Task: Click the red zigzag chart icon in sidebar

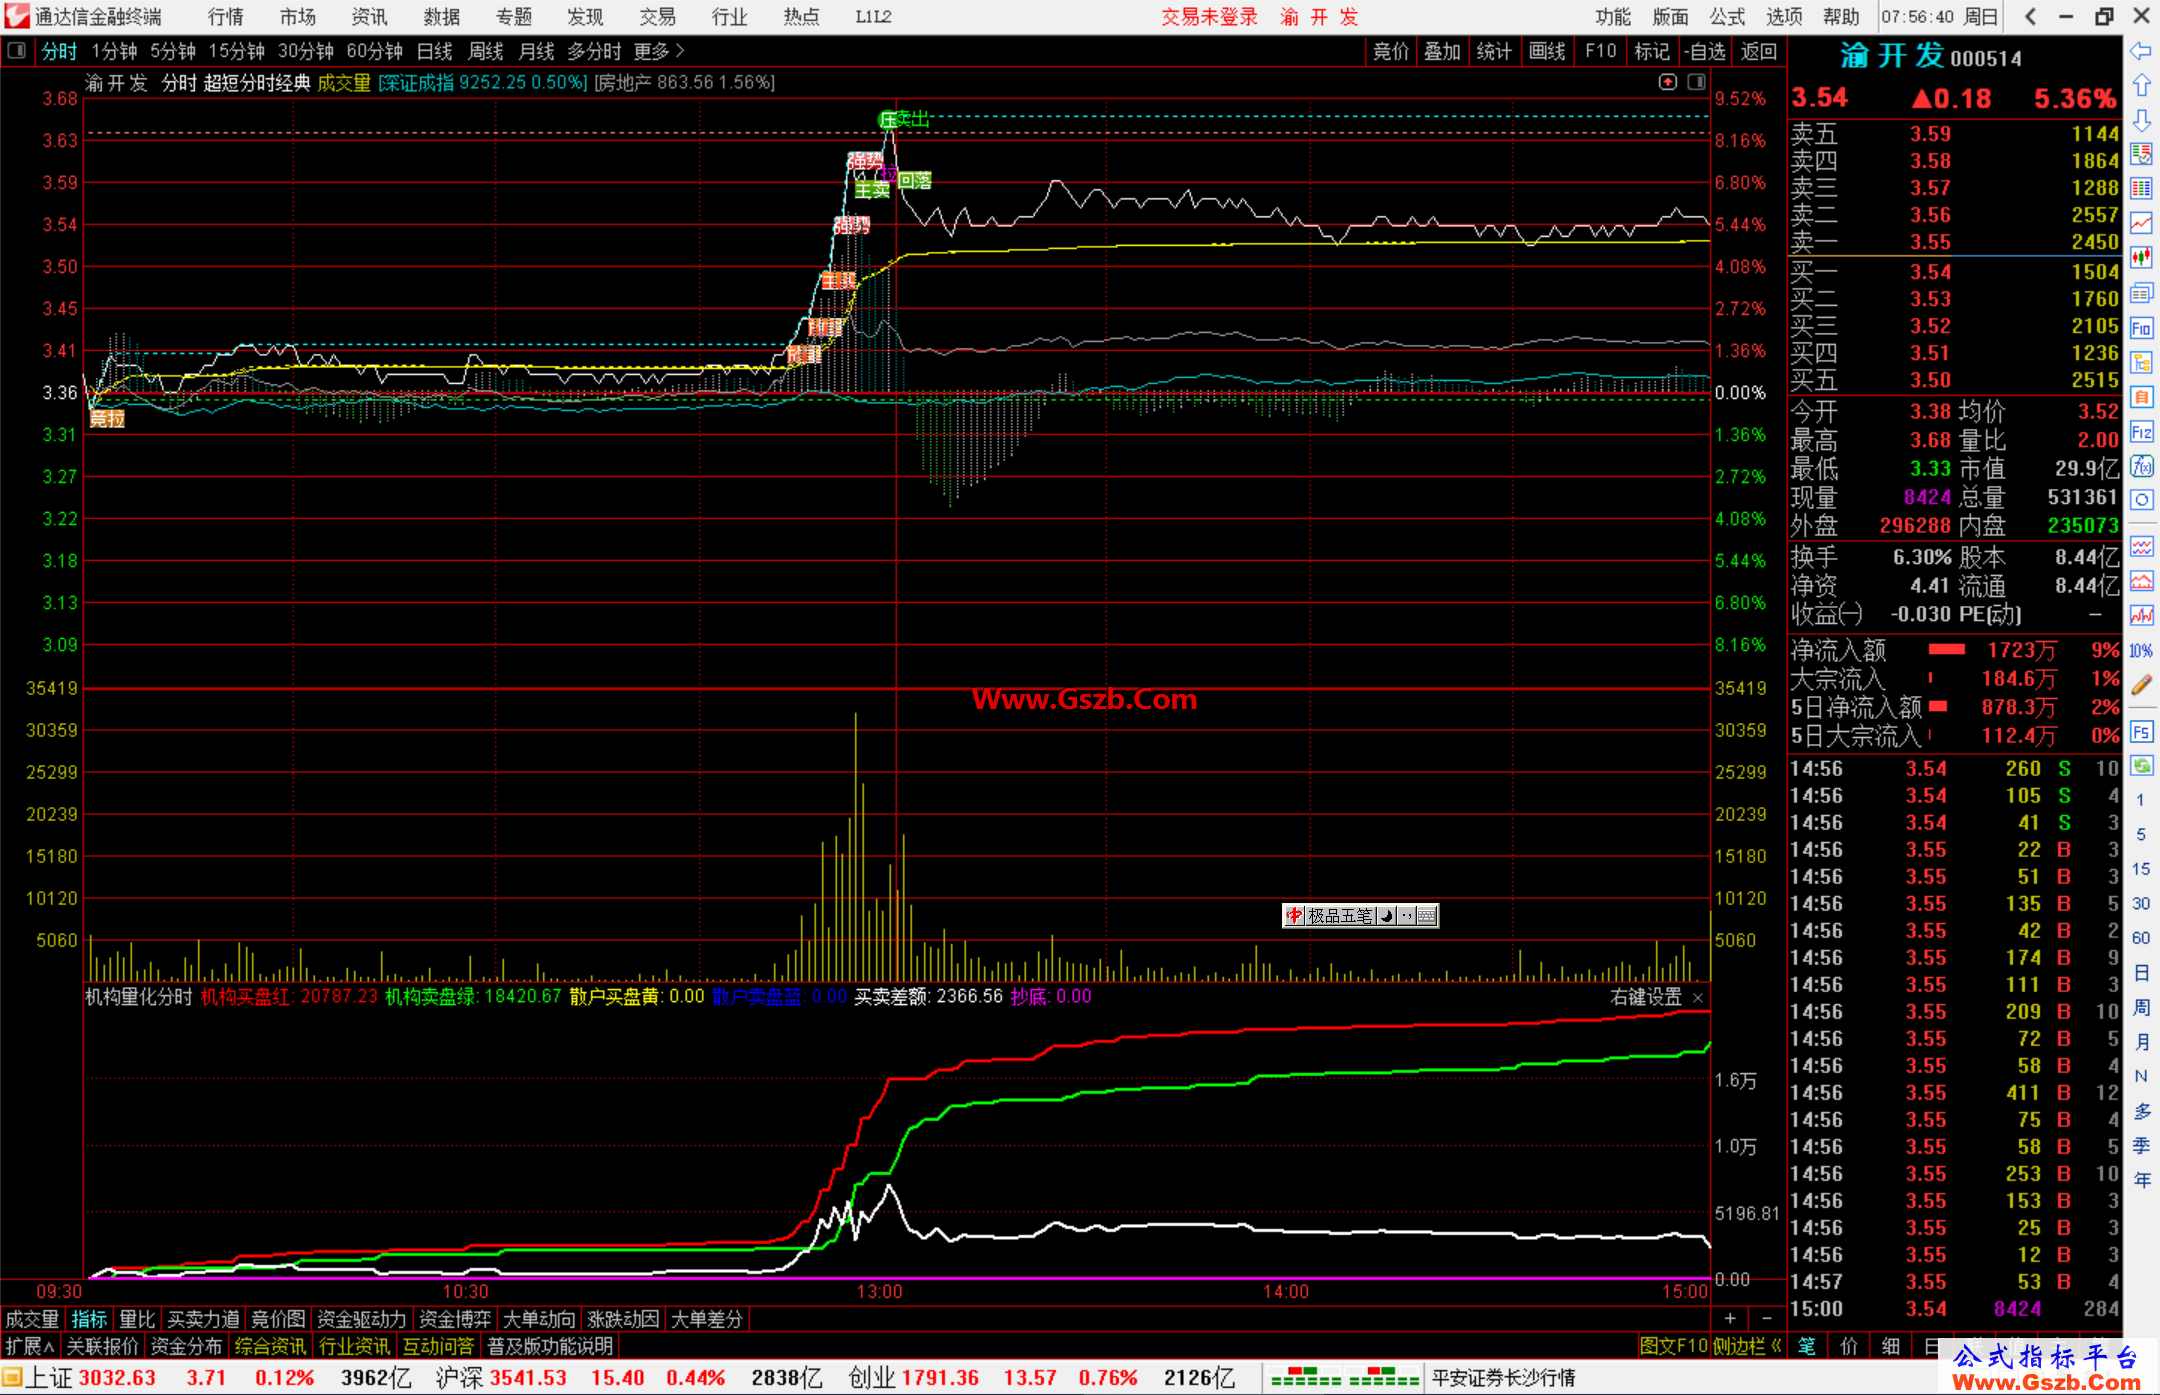Action: [2141, 616]
